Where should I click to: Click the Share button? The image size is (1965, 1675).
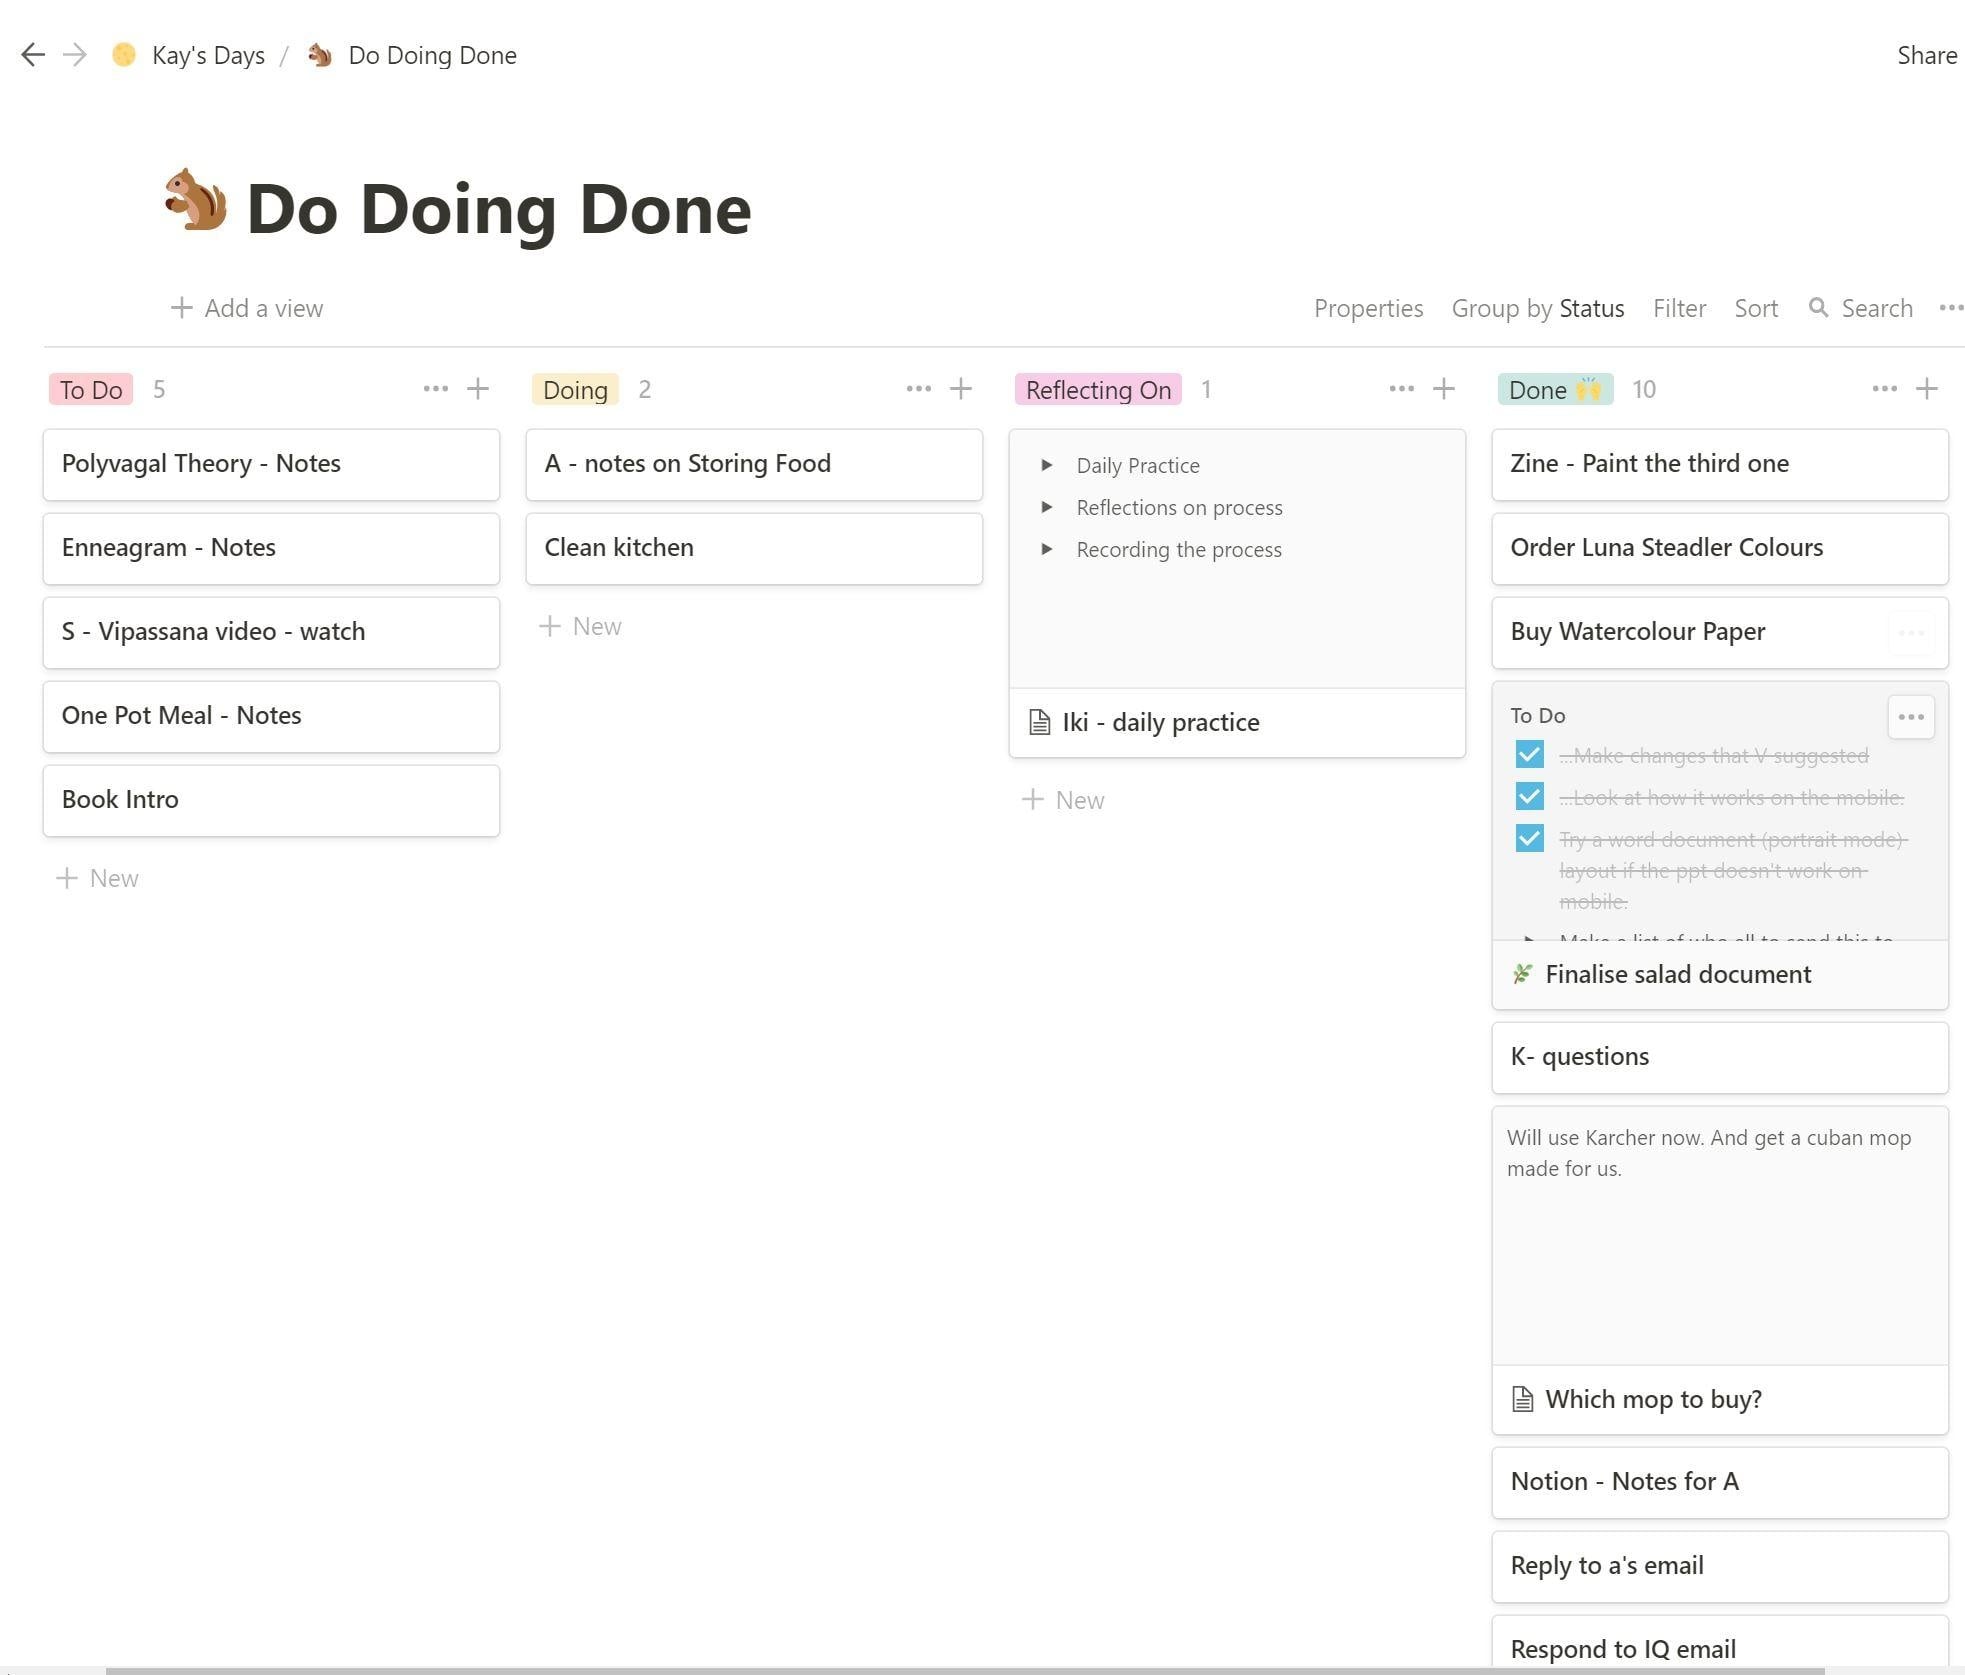pos(1927,55)
